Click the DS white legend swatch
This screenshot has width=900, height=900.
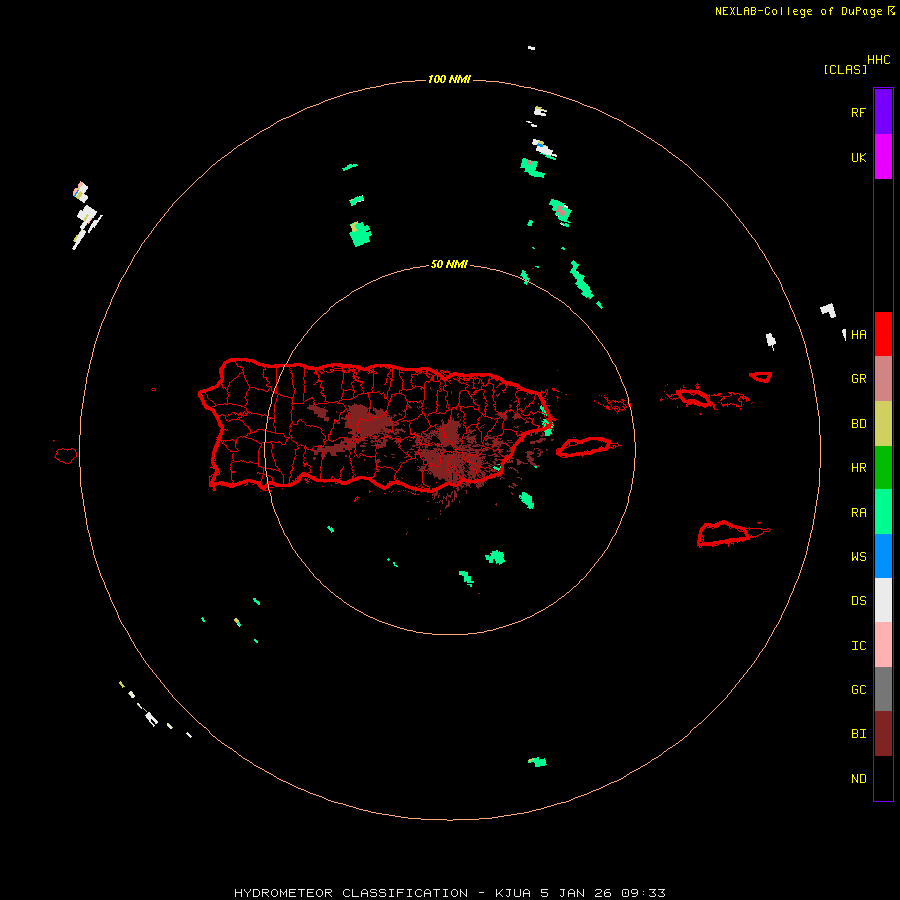[883, 600]
